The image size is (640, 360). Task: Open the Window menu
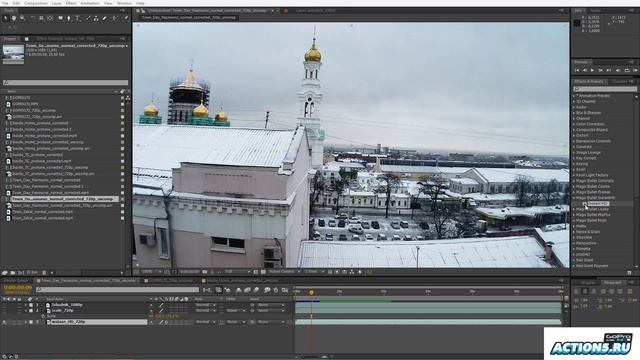point(124,3)
